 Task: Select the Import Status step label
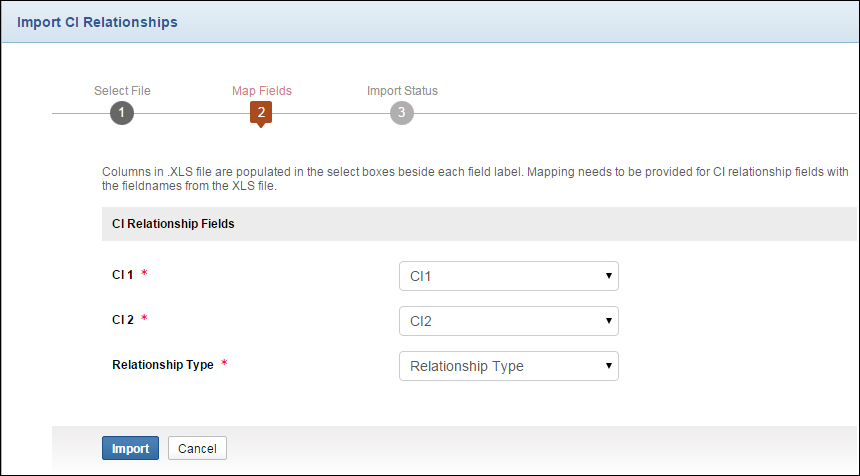402,91
